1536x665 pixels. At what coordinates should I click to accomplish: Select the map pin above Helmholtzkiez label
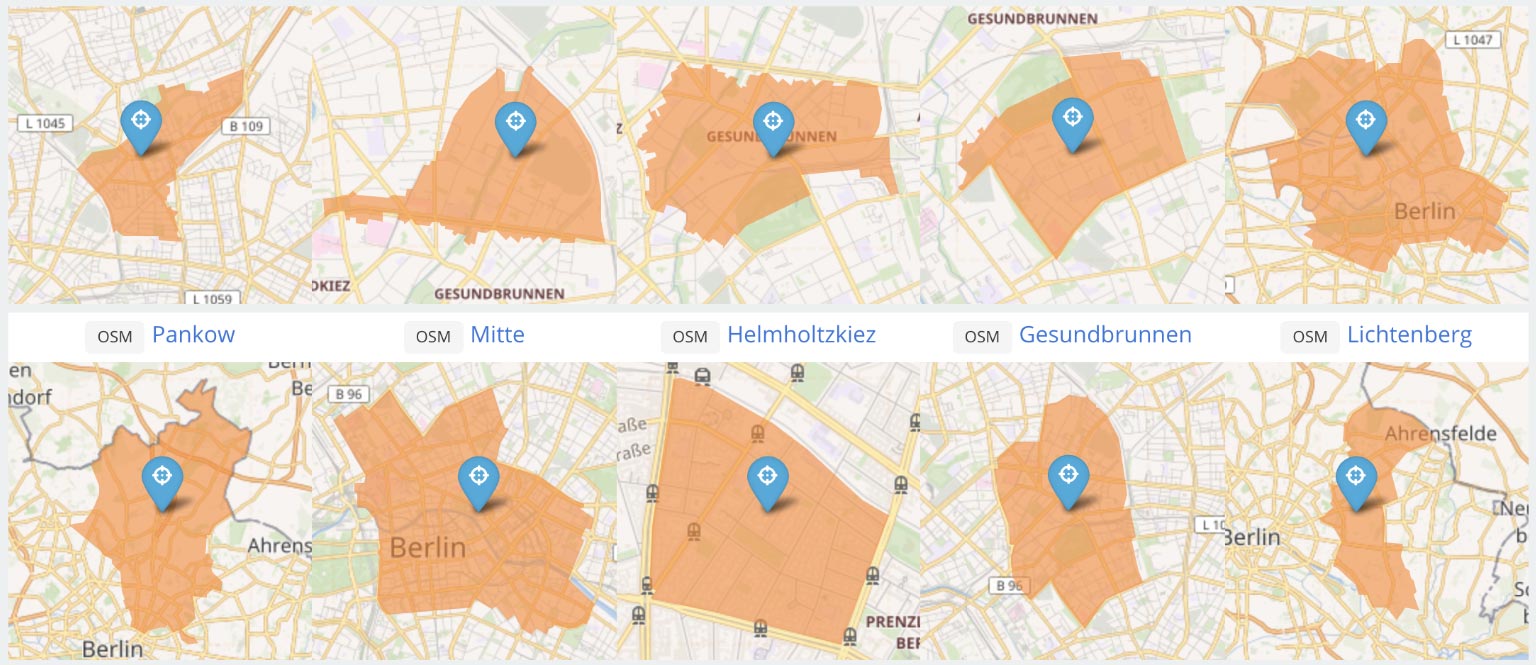[x=772, y=126]
